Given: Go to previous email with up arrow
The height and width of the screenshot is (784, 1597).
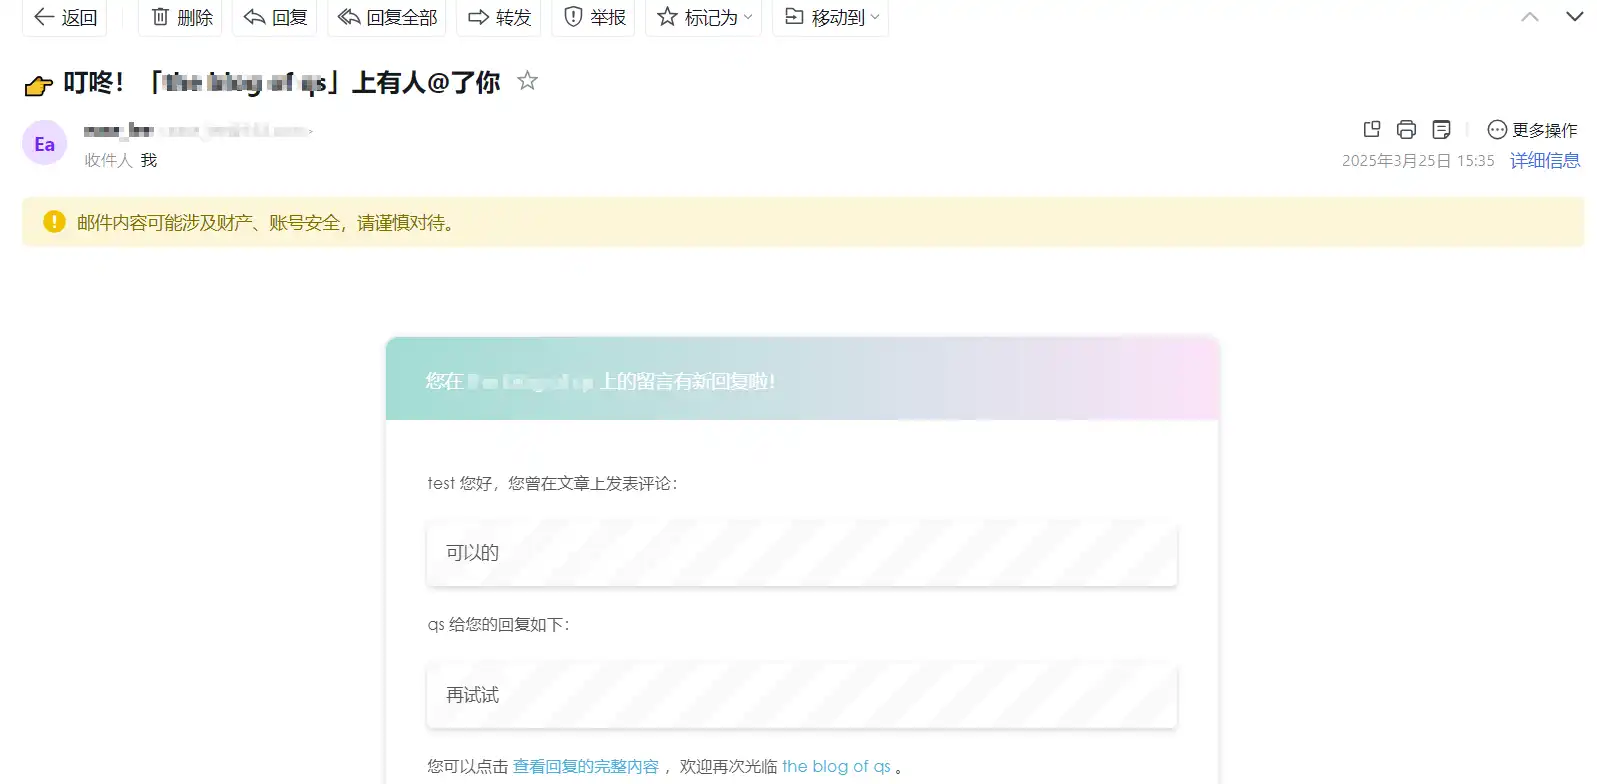Looking at the screenshot, I should [1529, 17].
